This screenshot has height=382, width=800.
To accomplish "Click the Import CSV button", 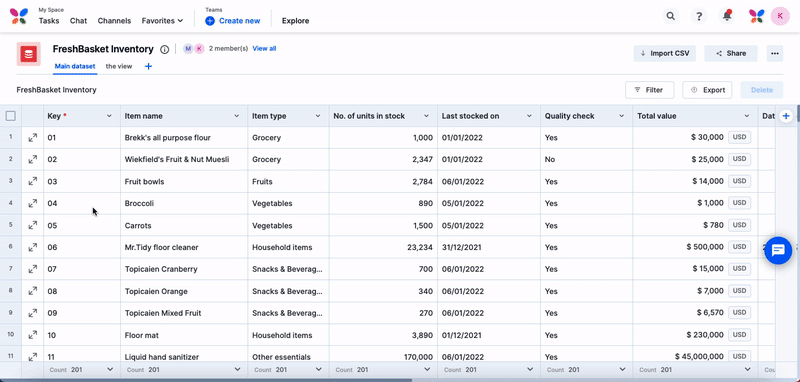I will [665, 54].
